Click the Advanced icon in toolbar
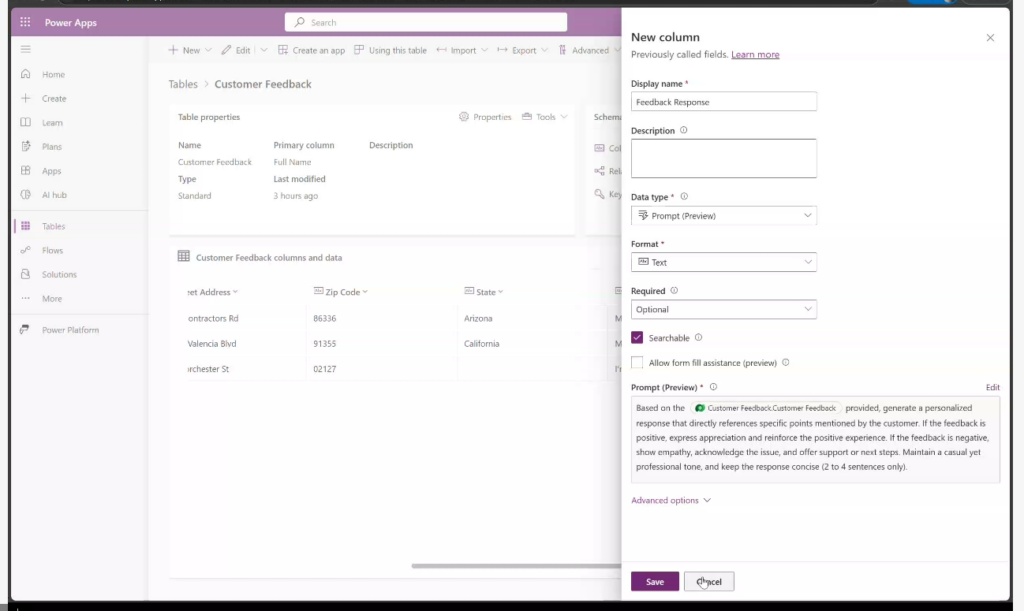The height and width of the screenshot is (611, 1024). tap(562, 50)
